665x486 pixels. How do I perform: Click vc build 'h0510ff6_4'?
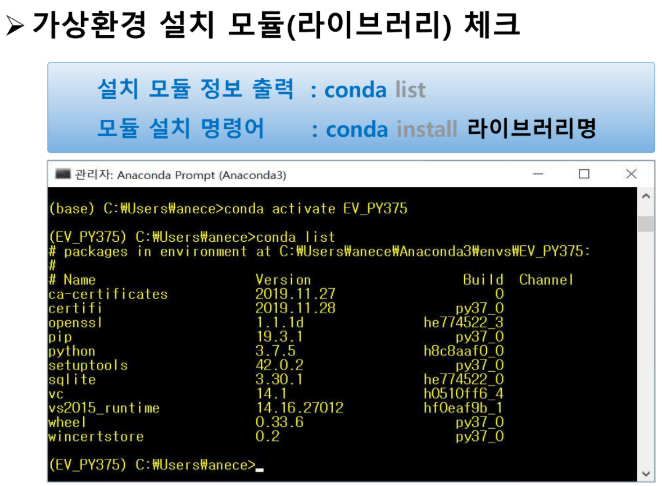click(464, 394)
